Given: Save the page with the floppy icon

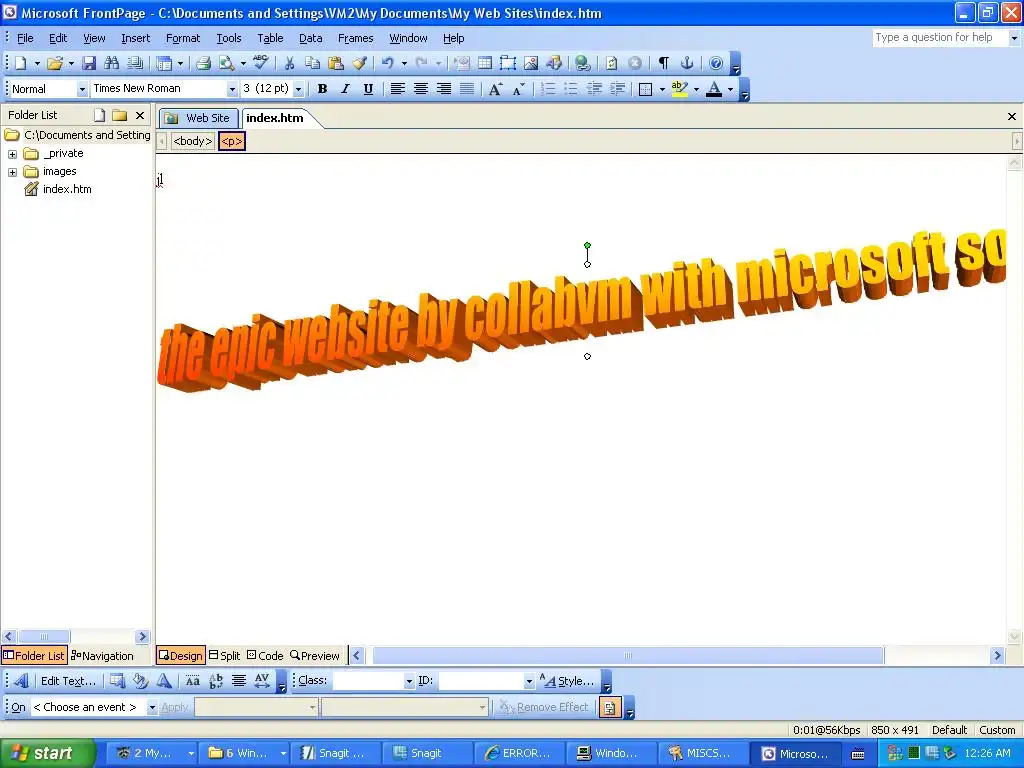Looking at the screenshot, I should [x=89, y=63].
